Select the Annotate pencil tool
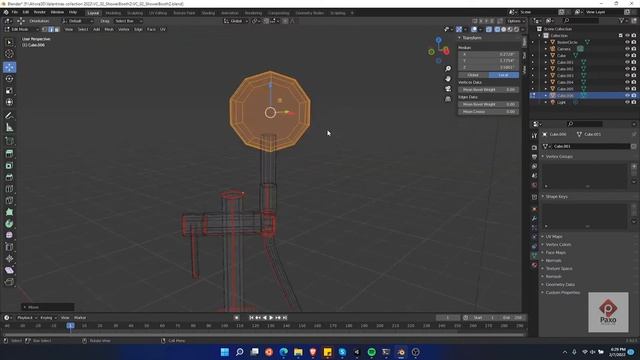 [9, 116]
